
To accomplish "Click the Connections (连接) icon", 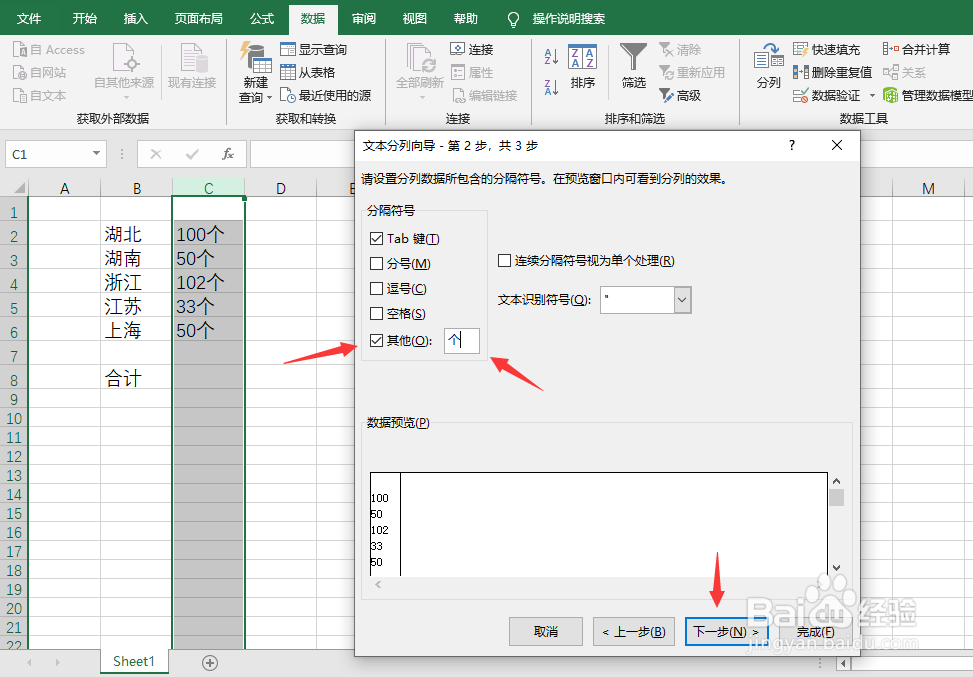I will (x=457, y=49).
